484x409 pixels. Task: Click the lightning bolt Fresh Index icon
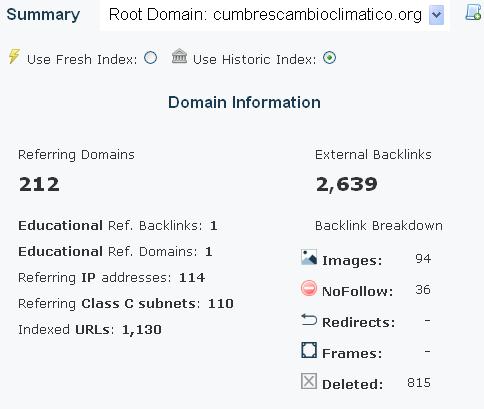coord(14,56)
